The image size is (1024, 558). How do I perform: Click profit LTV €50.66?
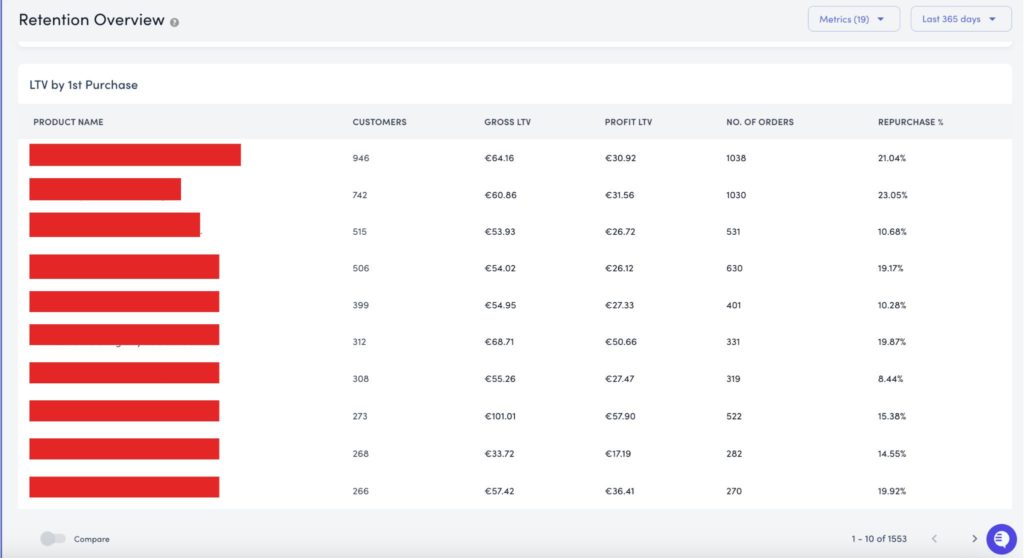pos(620,342)
